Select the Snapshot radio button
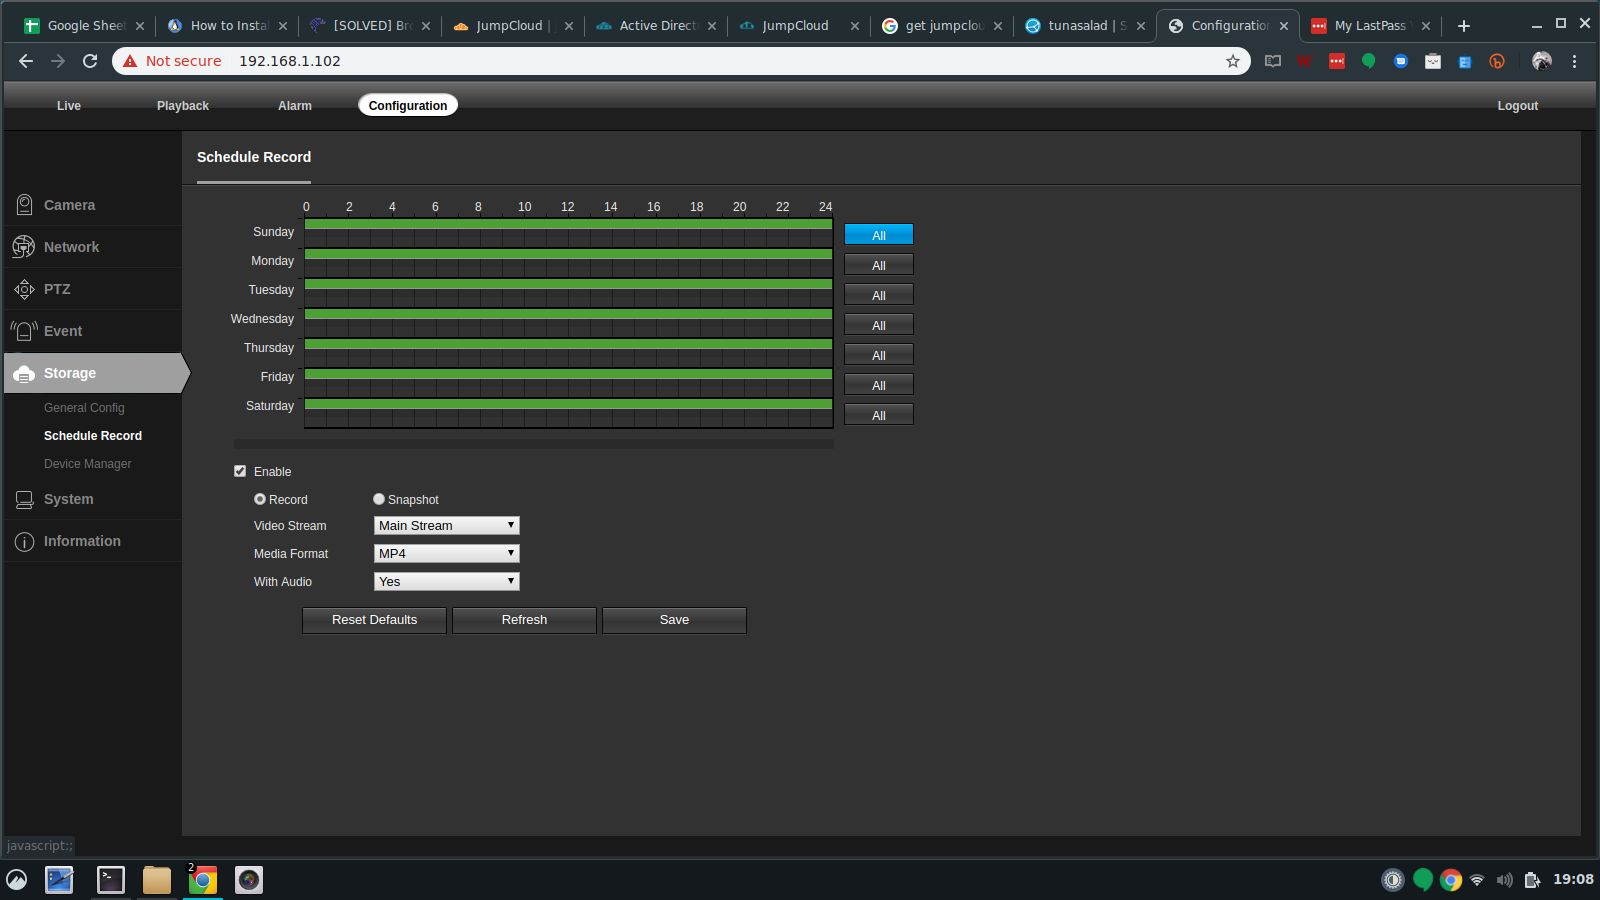1600x900 pixels. coord(379,499)
